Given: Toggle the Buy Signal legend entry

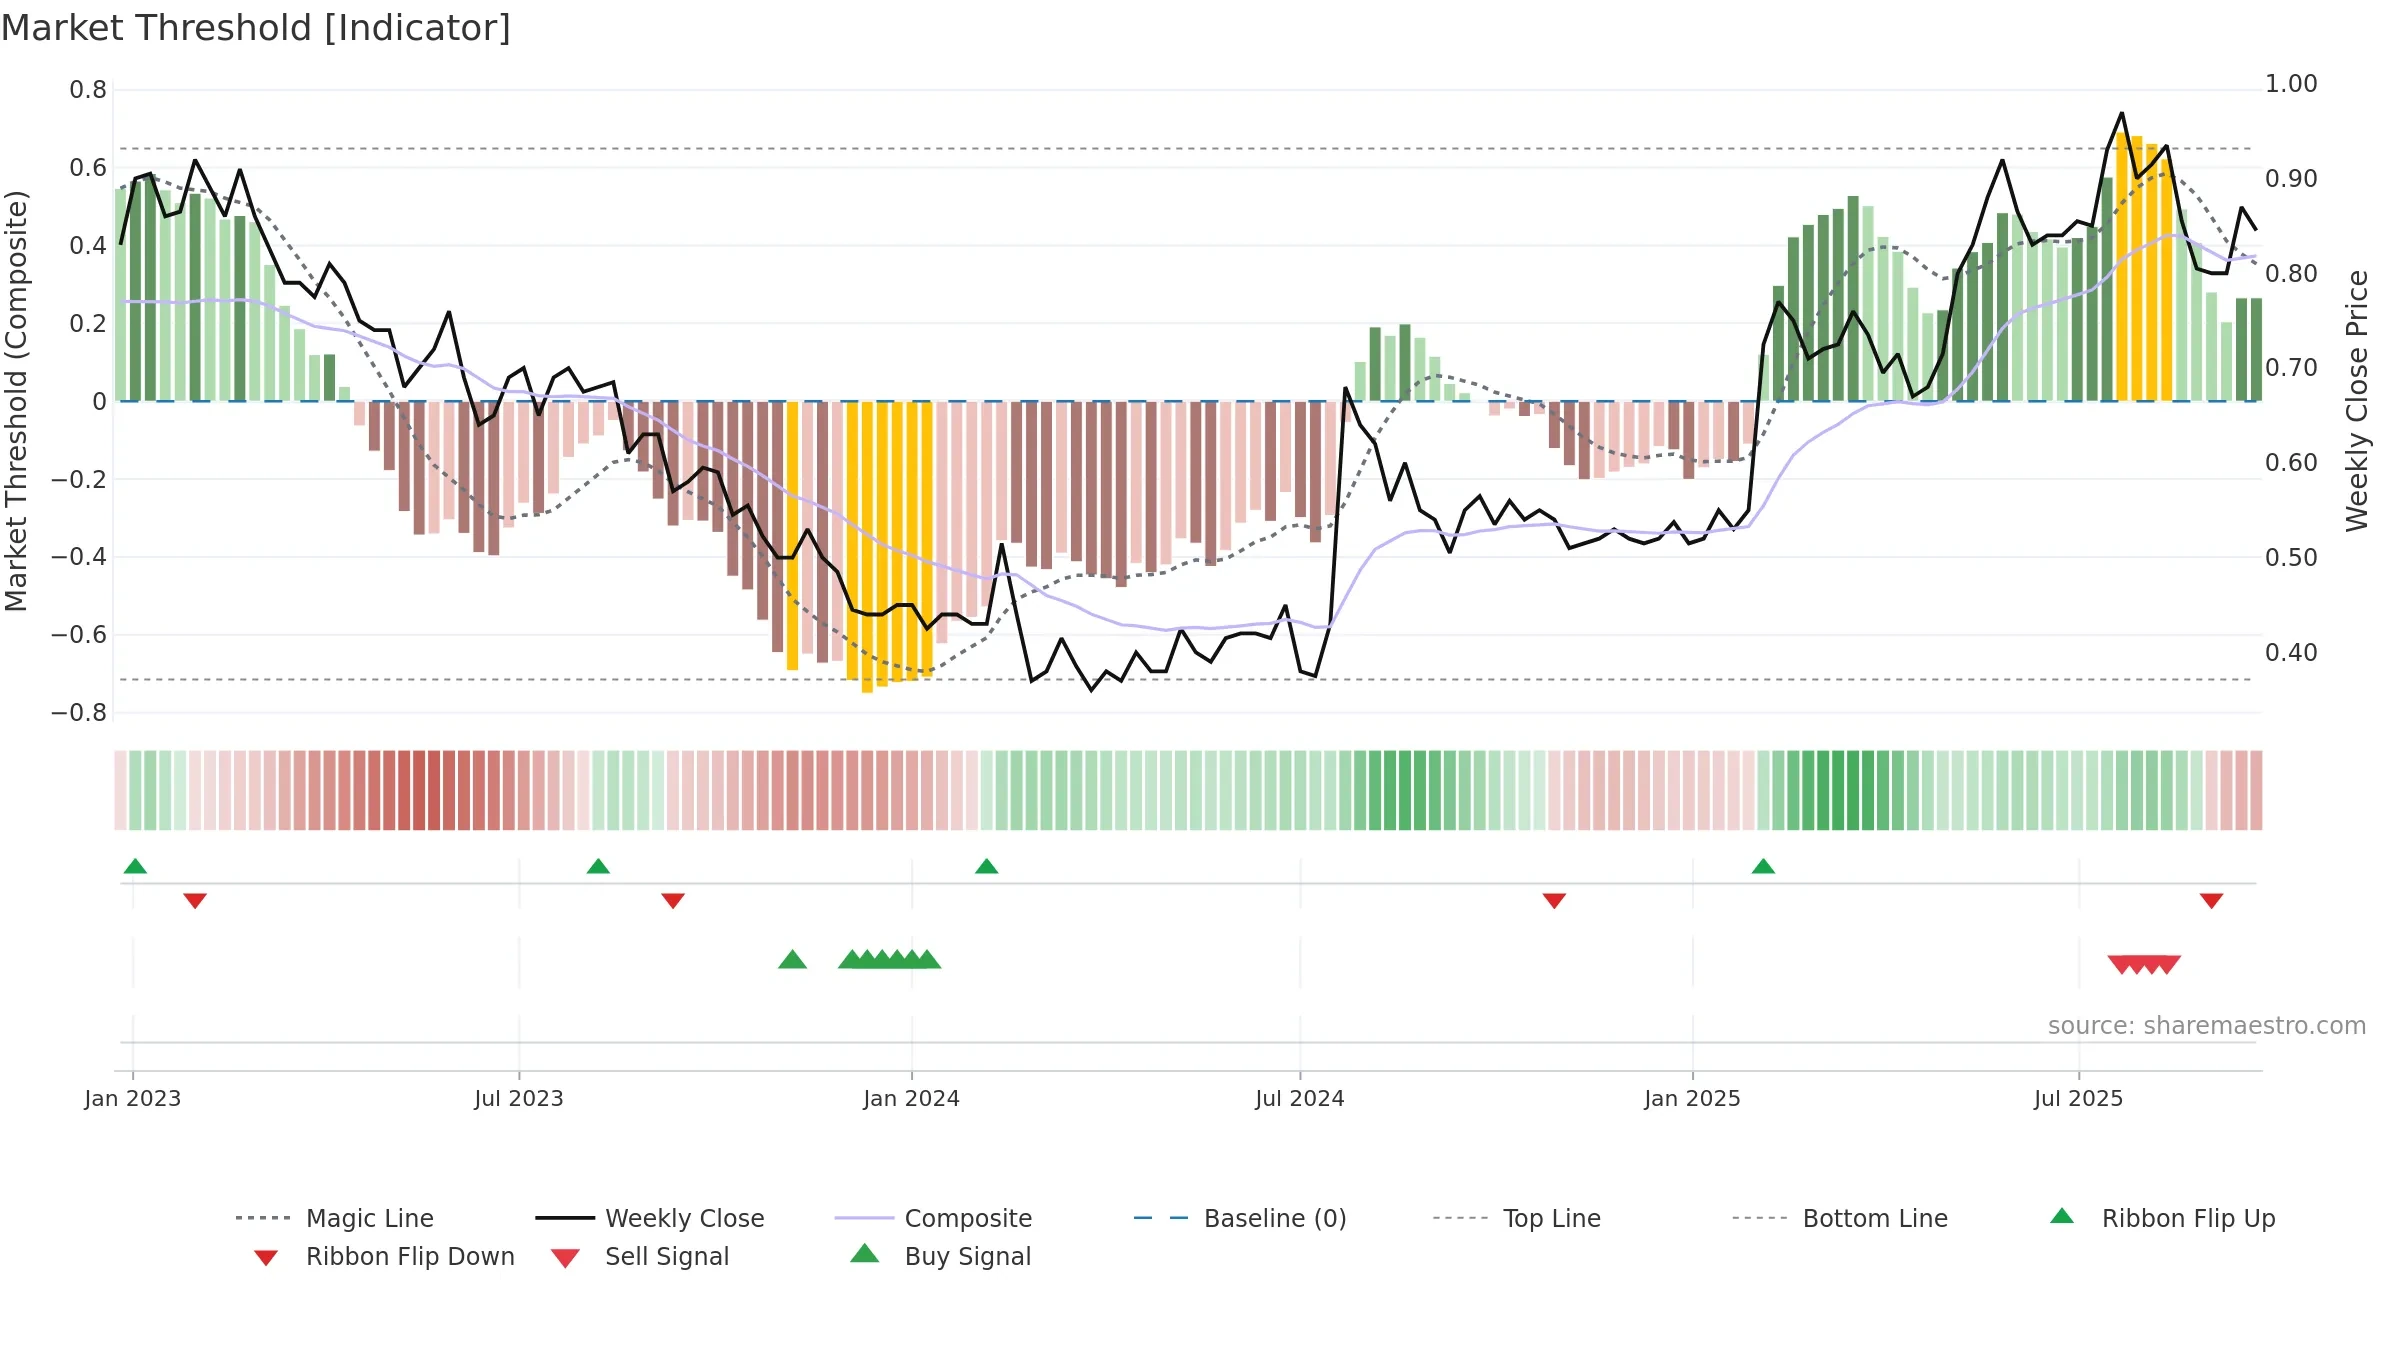Looking at the screenshot, I should (x=940, y=1256).
